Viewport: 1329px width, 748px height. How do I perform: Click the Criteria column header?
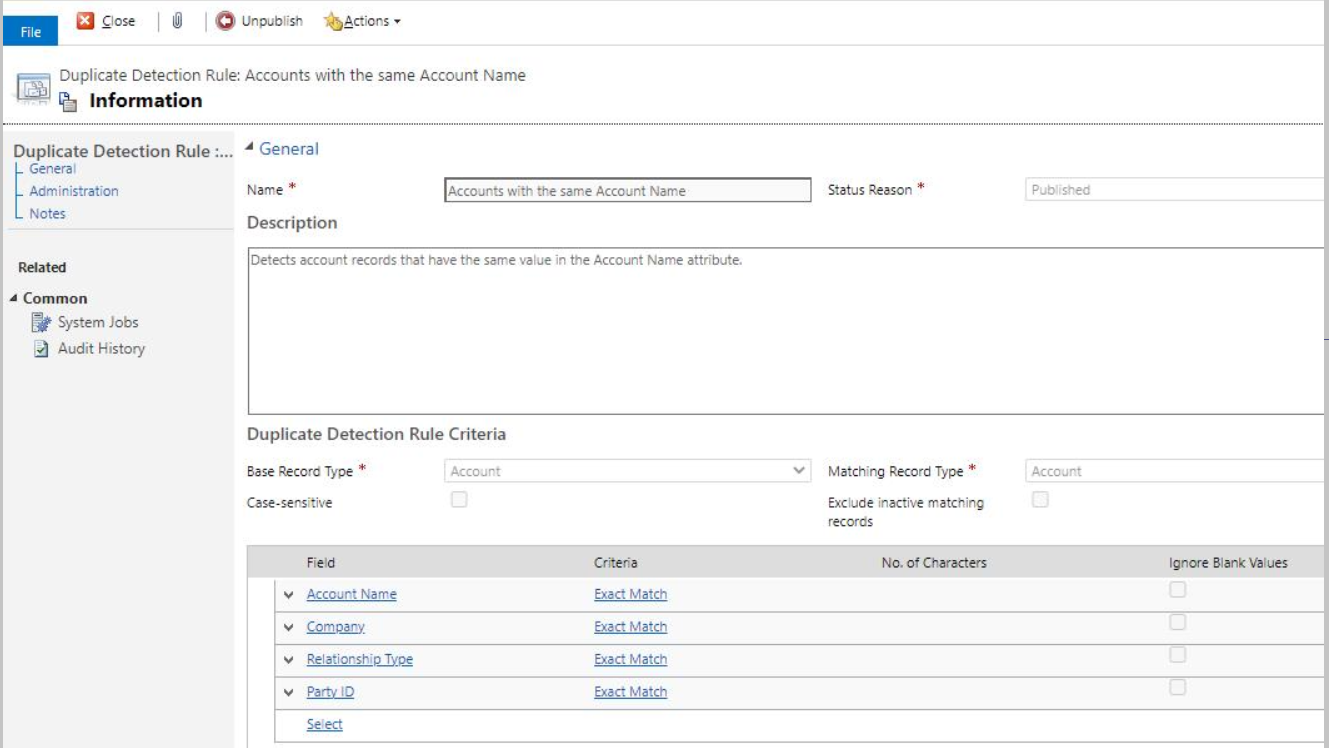[x=615, y=563]
